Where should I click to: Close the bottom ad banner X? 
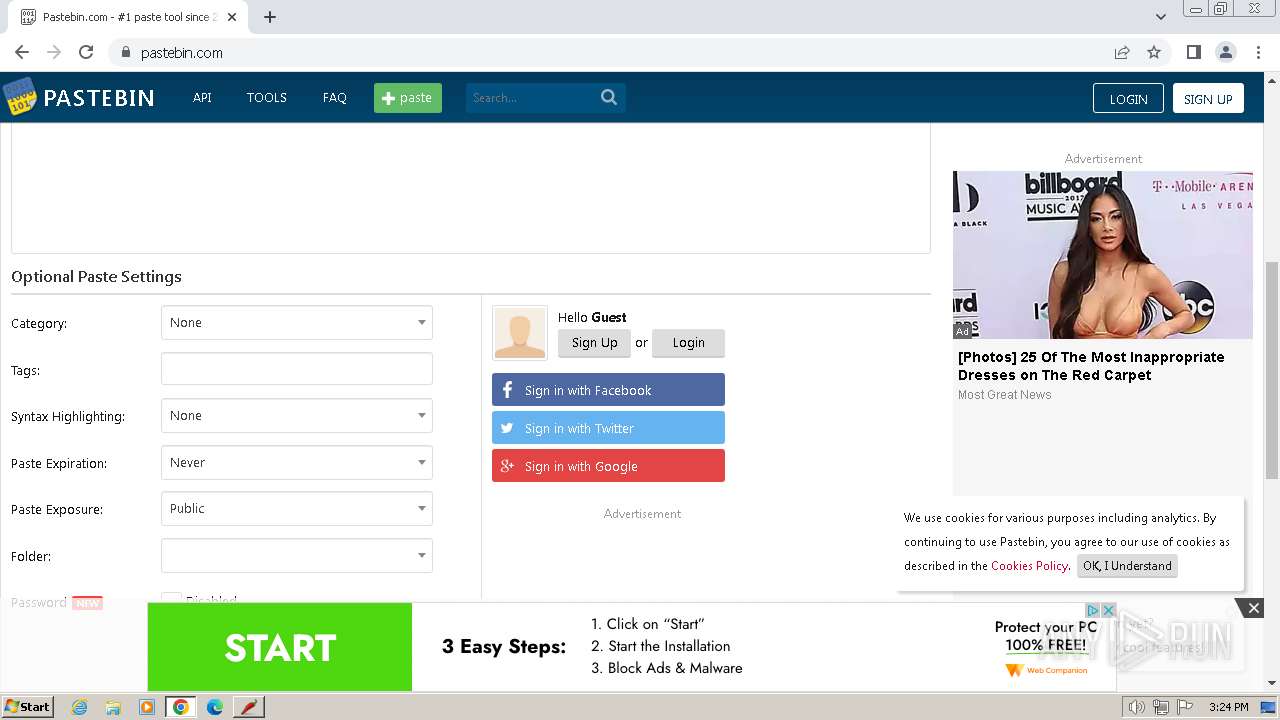pyautogui.click(x=1253, y=608)
